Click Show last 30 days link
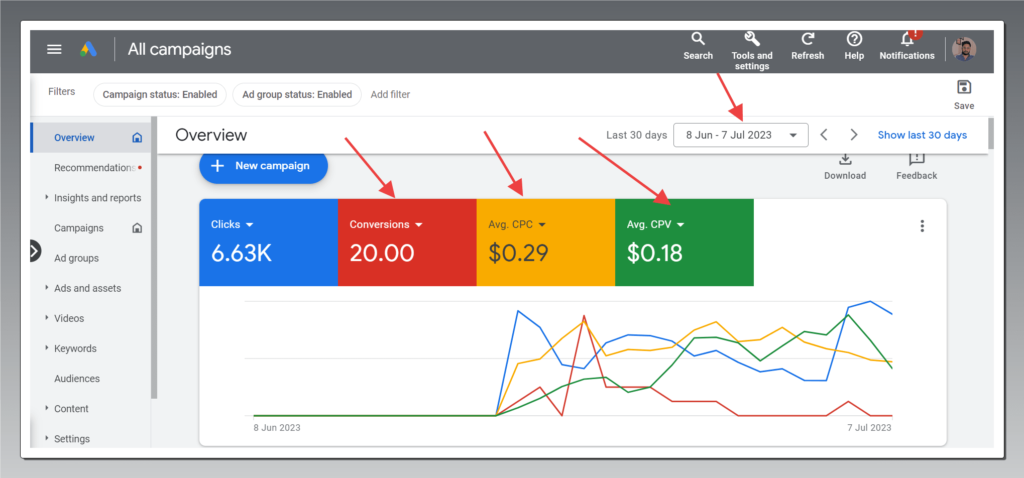 click(922, 135)
